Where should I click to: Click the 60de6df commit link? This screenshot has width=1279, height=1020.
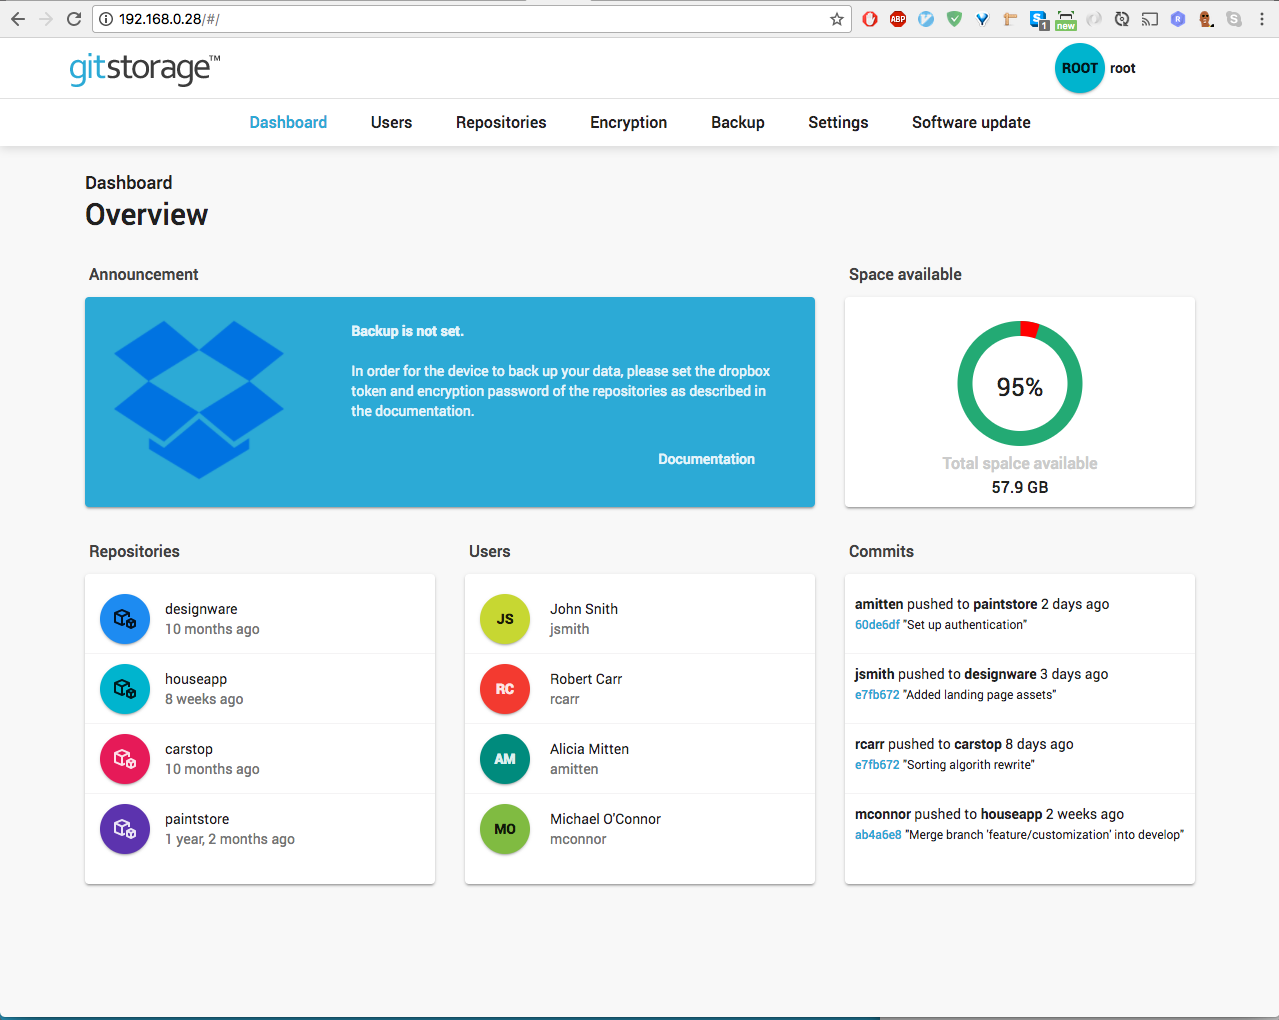876,624
